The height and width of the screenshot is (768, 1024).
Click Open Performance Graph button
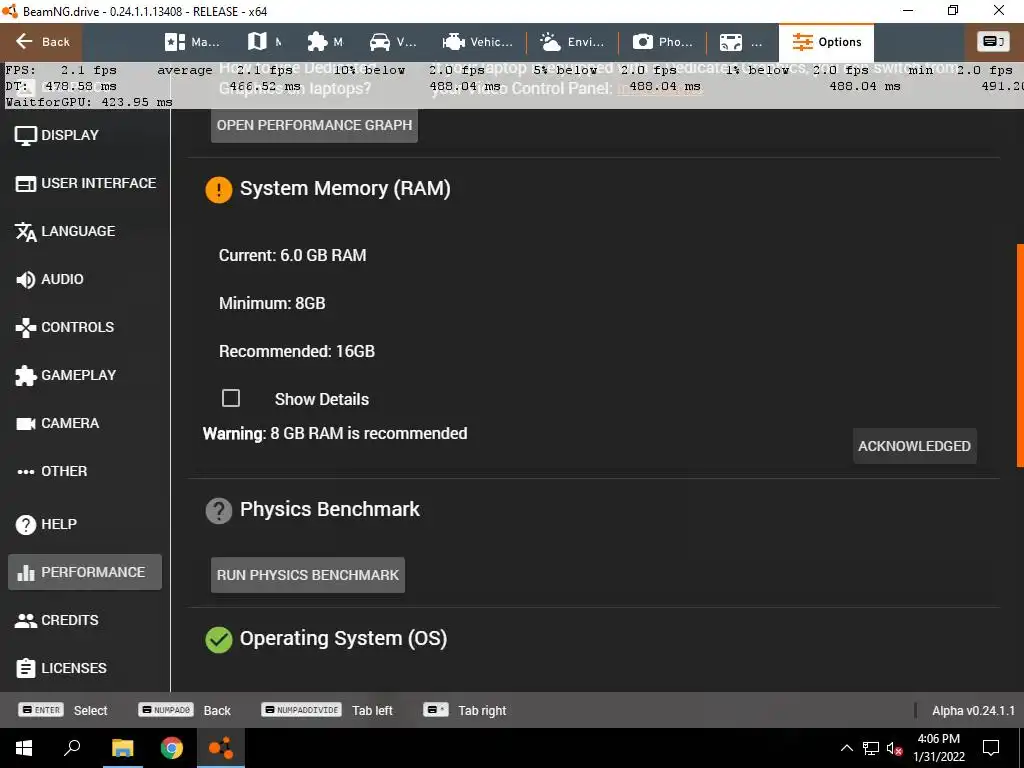click(x=314, y=125)
